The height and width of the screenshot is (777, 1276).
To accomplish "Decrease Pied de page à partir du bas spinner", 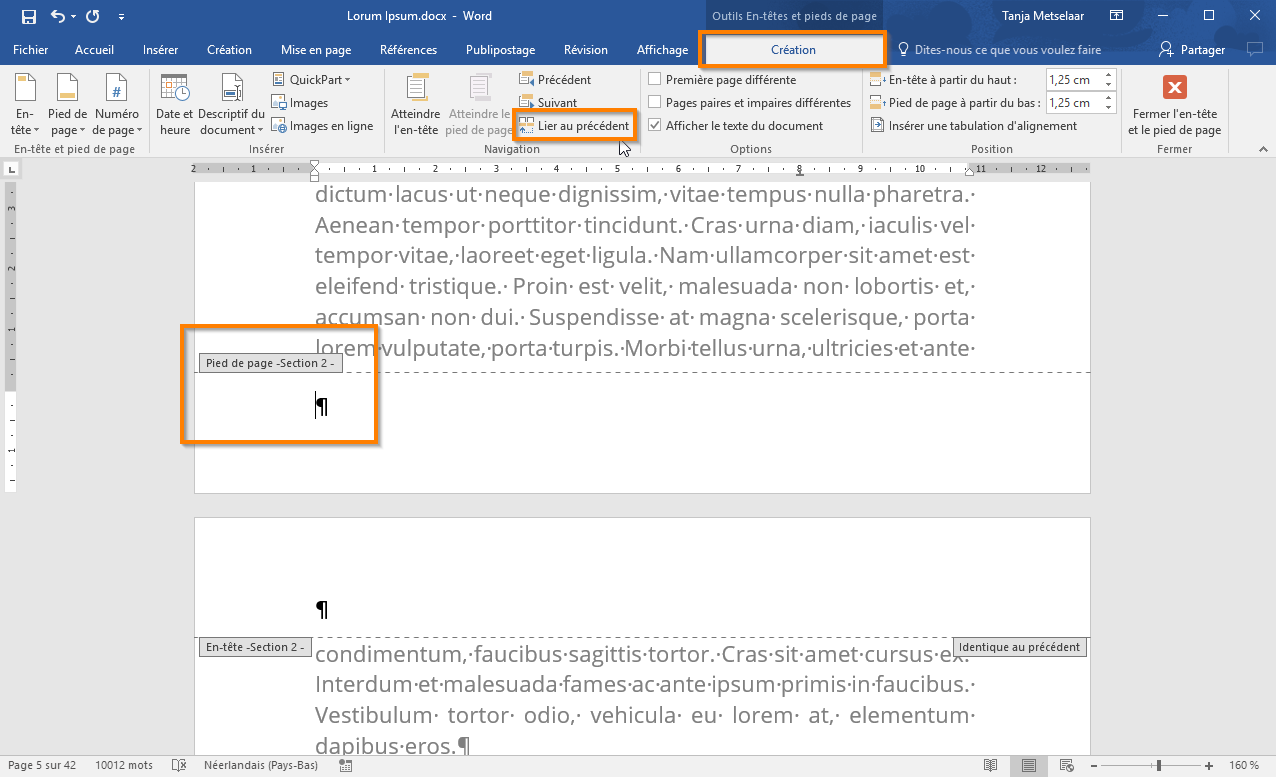I will (x=1108, y=107).
